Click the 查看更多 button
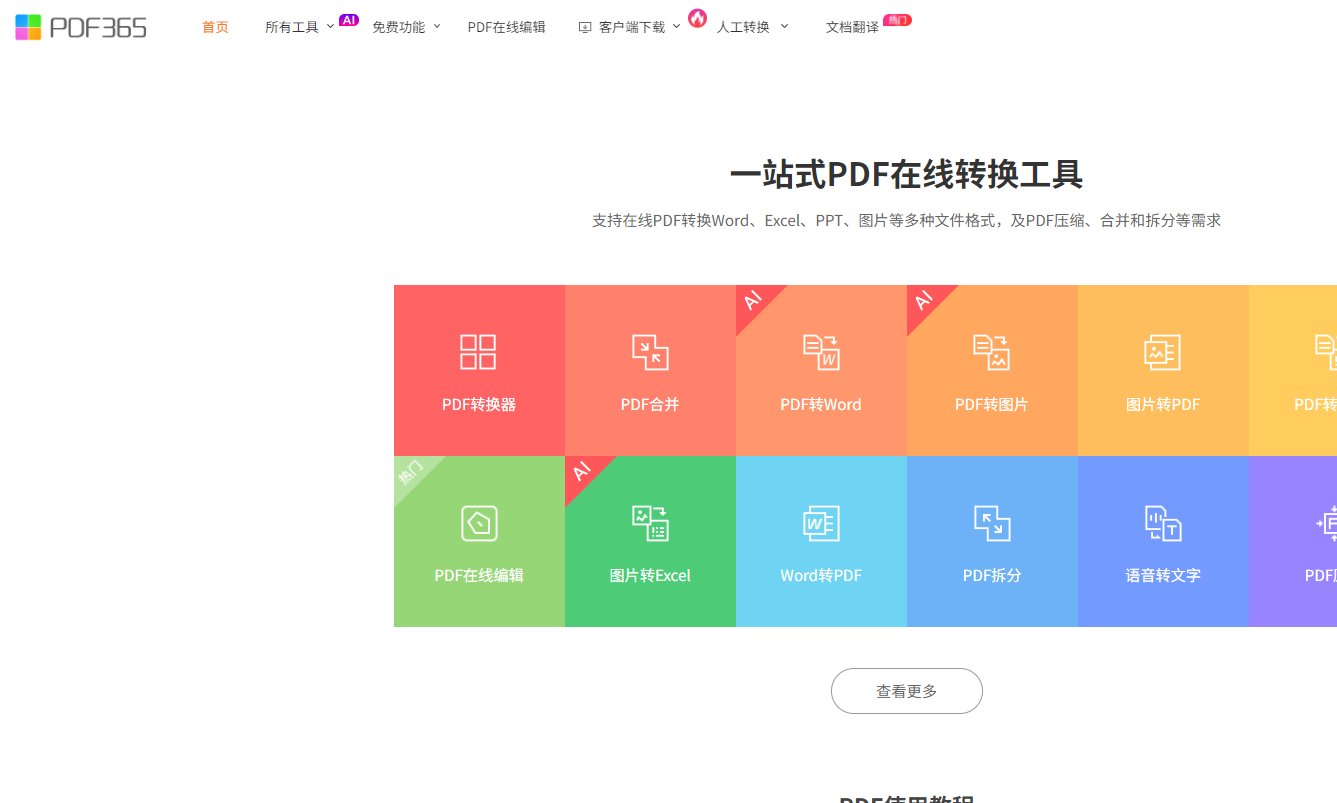The image size is (1337, 803). (x=906, y=691)
